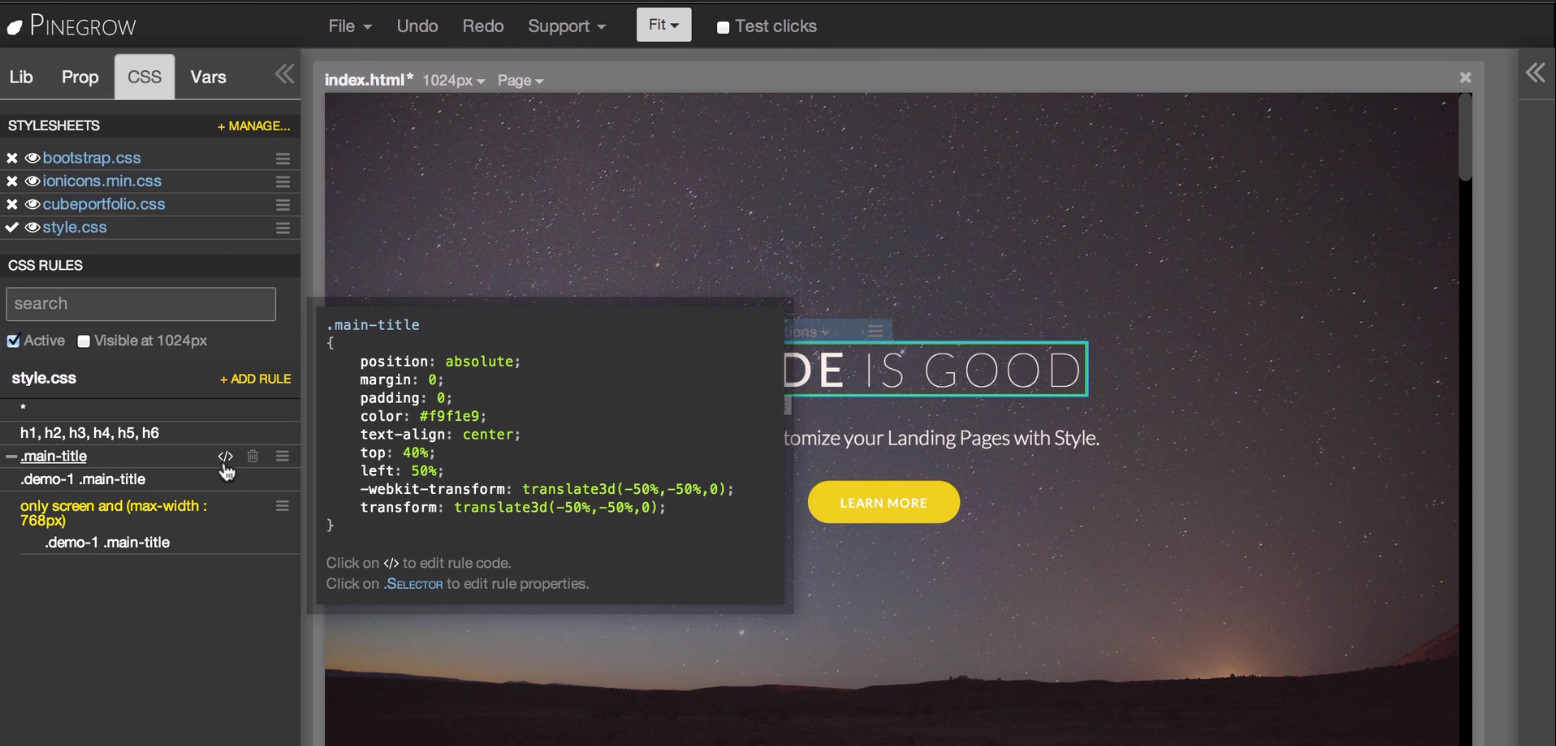Click the edit code icon for .main-title

(225, 456)
